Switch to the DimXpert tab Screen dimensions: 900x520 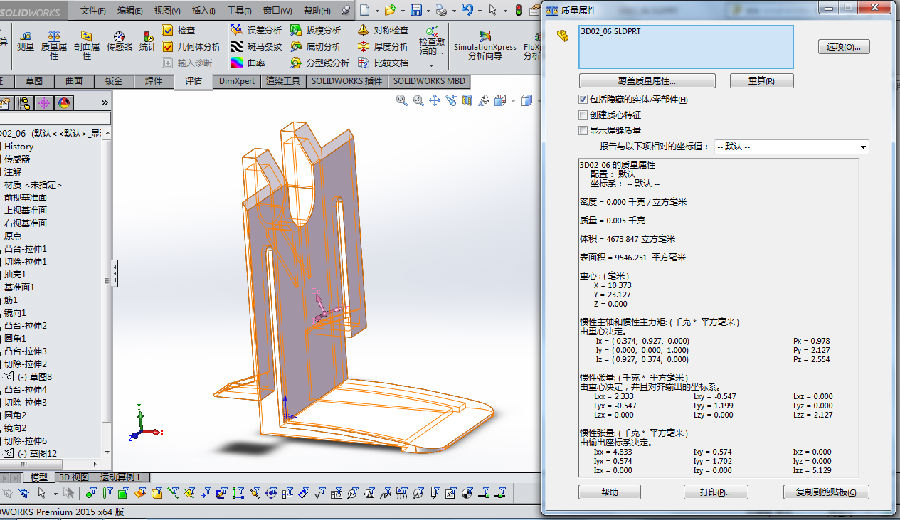tap(237, 80)
